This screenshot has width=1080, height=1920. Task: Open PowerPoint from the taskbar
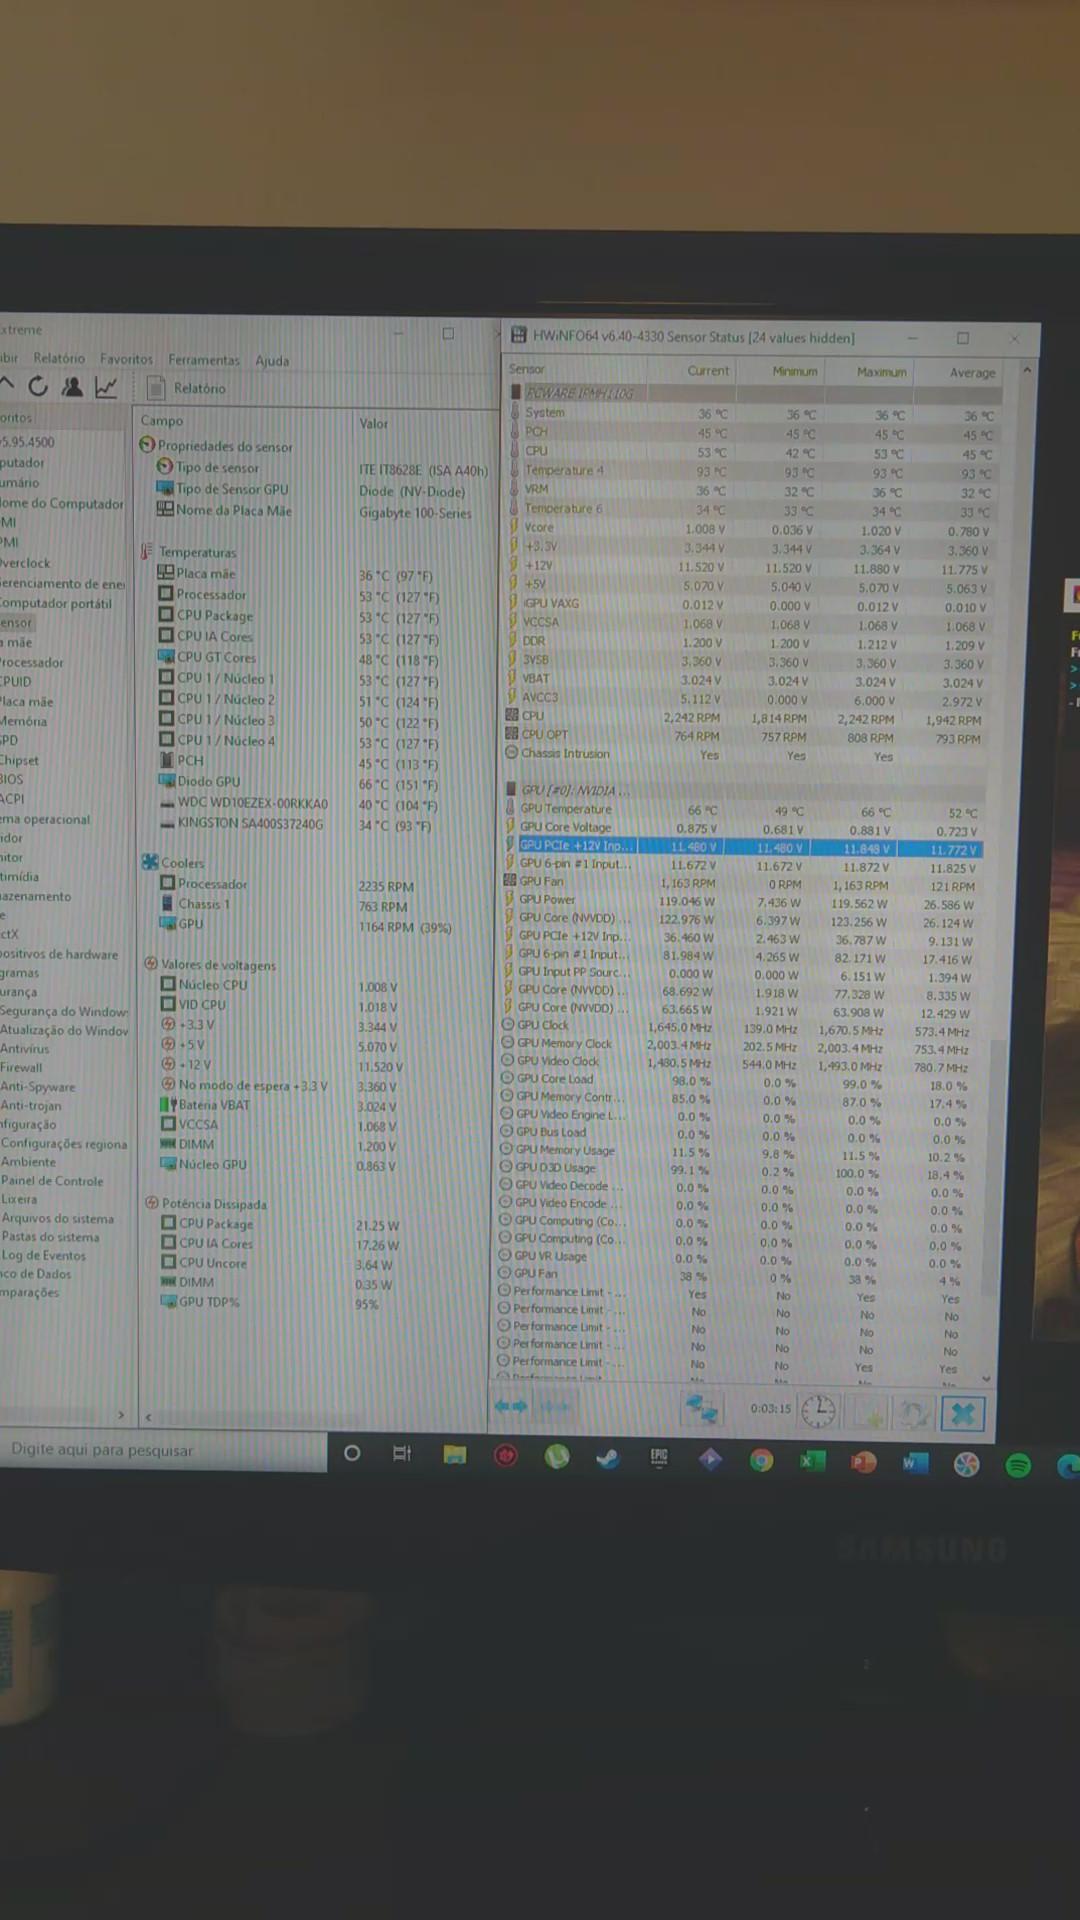[864, 1463]
